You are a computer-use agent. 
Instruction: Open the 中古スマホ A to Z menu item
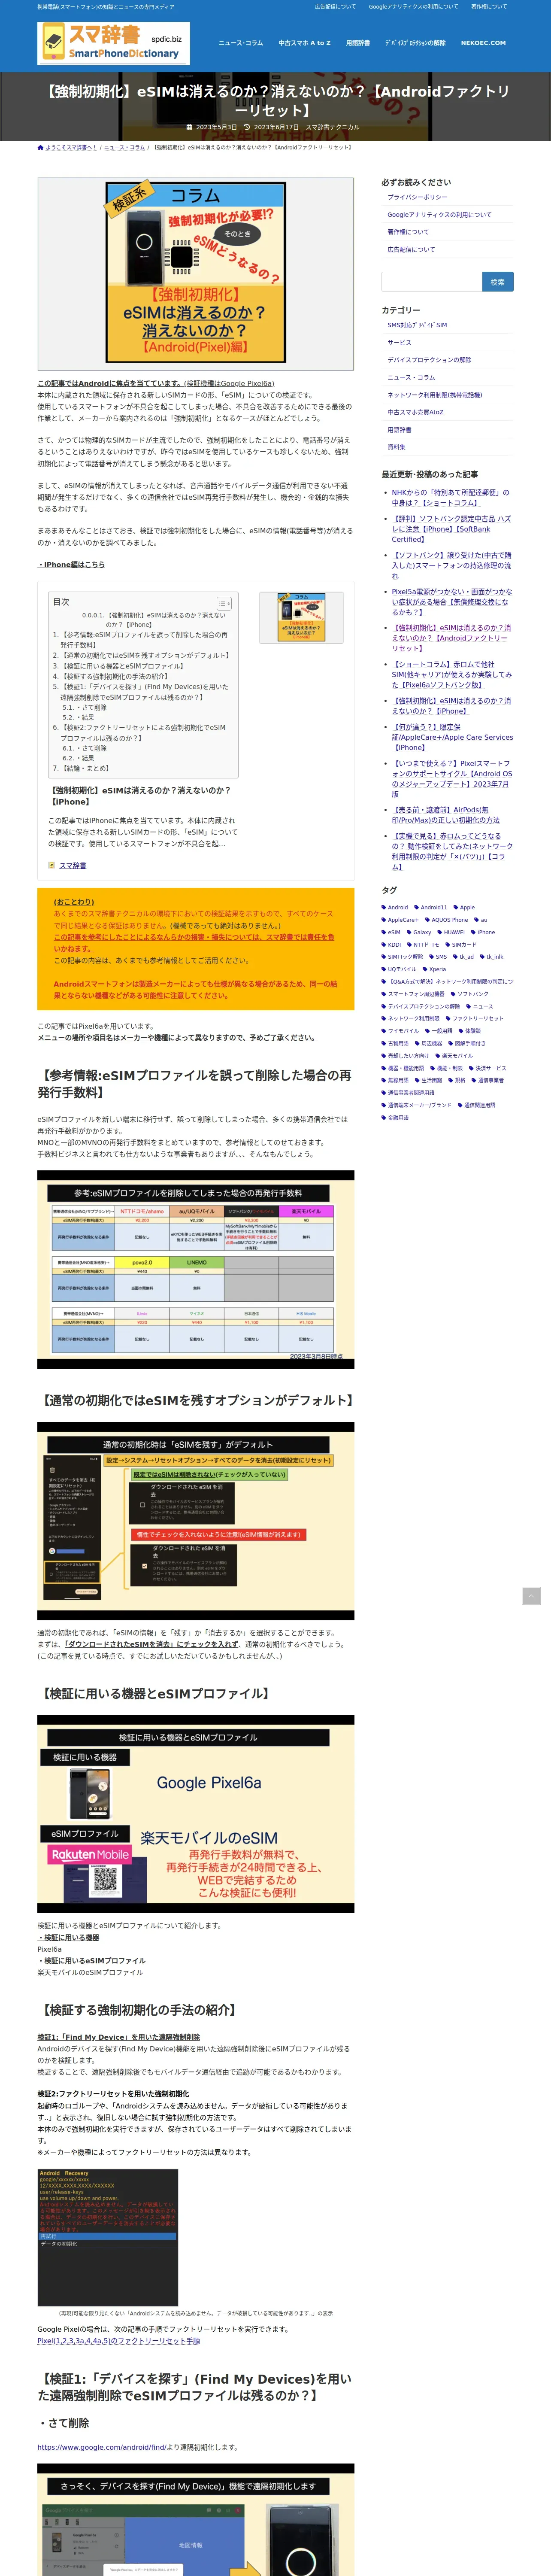(304, 43)
